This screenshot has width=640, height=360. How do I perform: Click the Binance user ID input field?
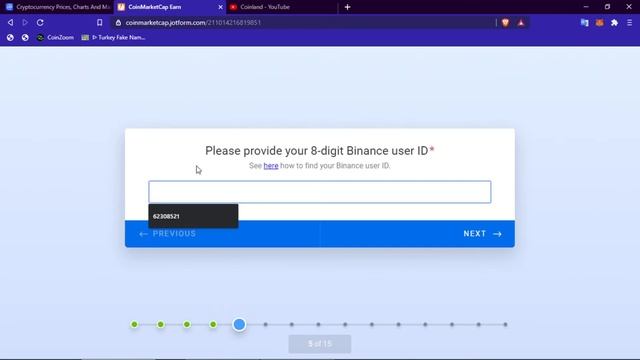click(x=320, y=192)
